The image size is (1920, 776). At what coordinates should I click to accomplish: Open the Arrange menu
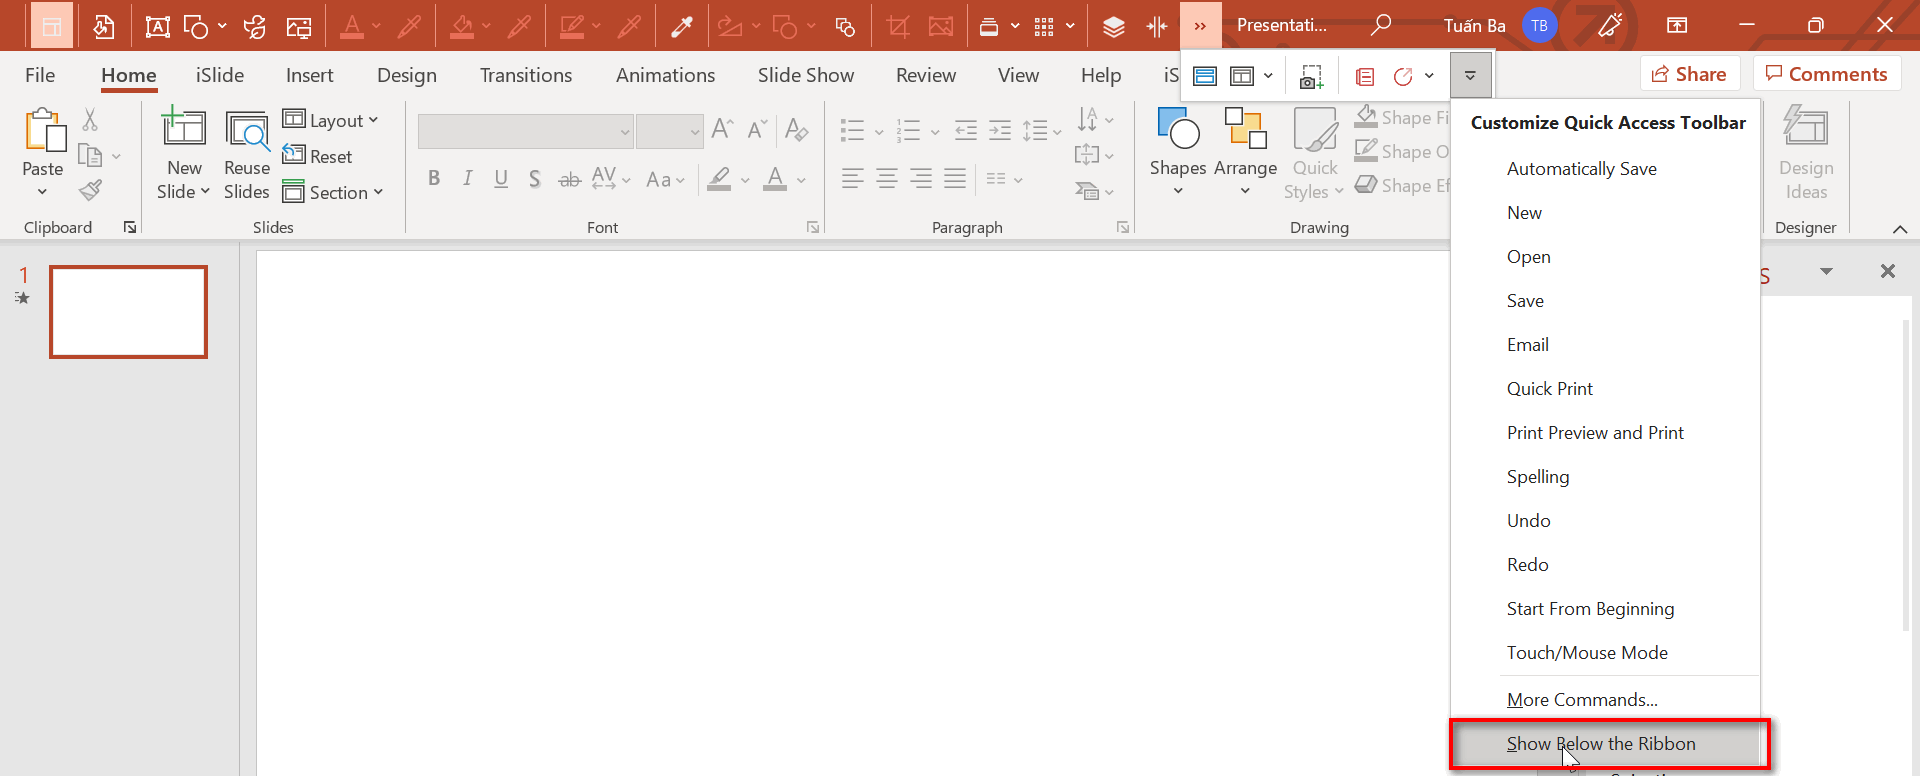point(1245,152)
